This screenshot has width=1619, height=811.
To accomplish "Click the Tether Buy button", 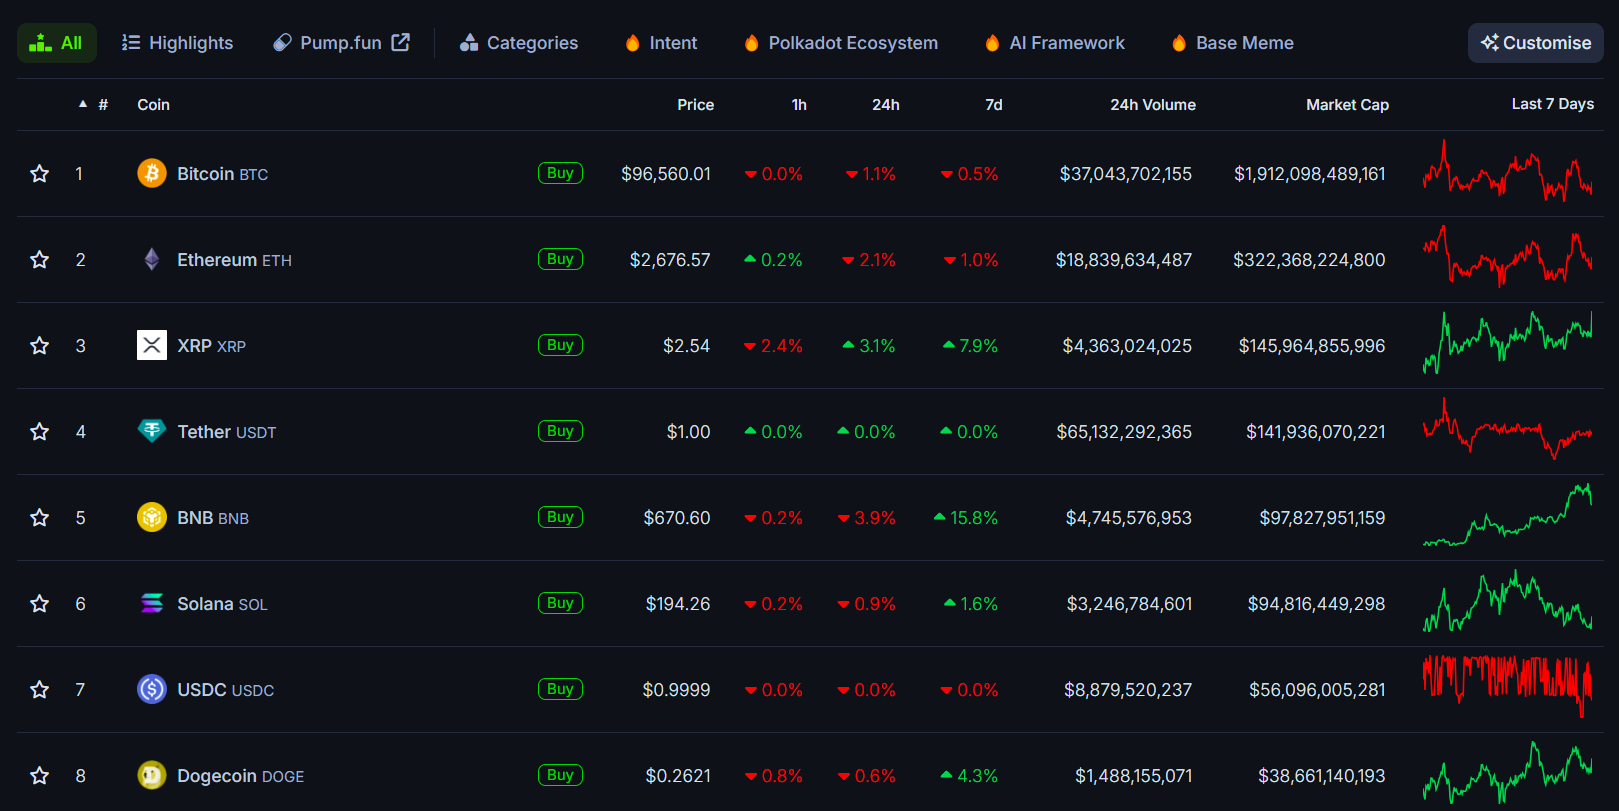I will tap(560, 431).
